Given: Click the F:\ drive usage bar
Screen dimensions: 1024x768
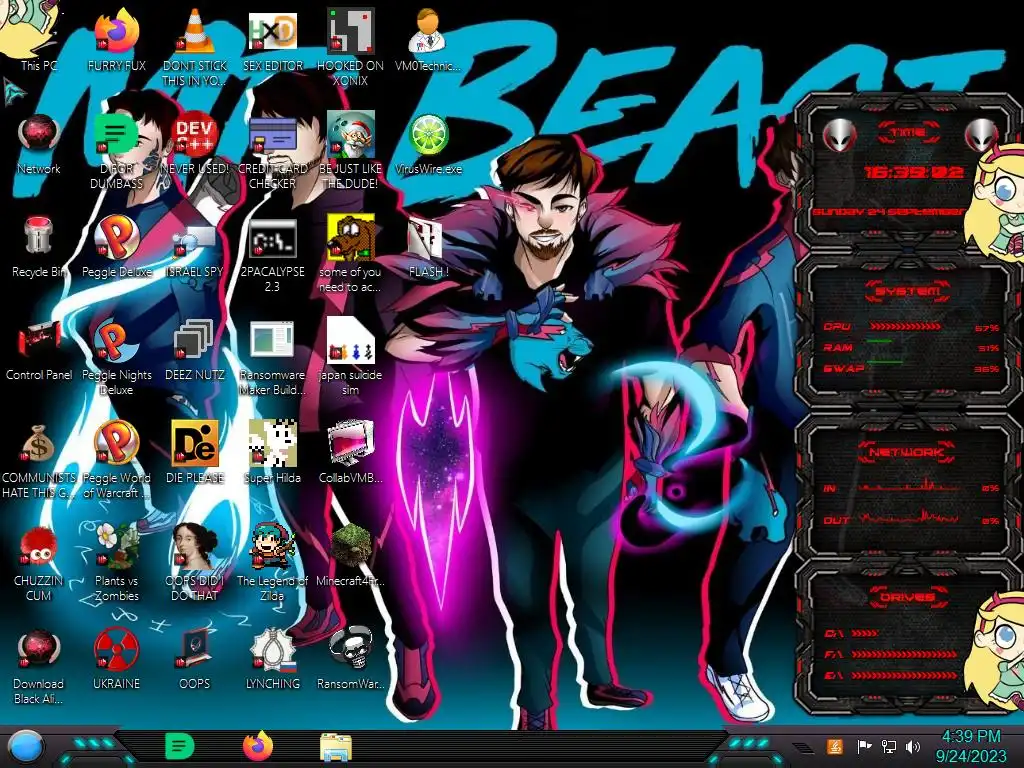Looking at the screenshot, I should click(904, 654).
